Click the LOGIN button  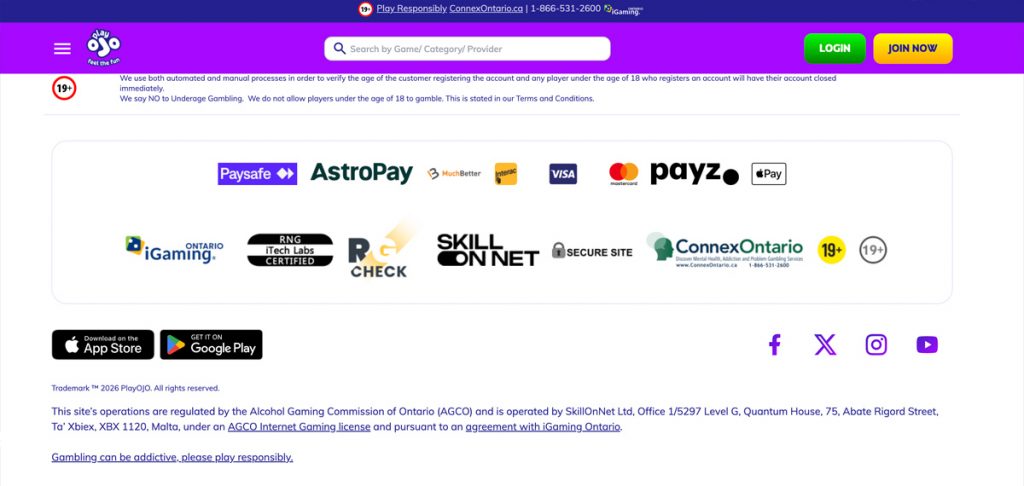point(835,48)
